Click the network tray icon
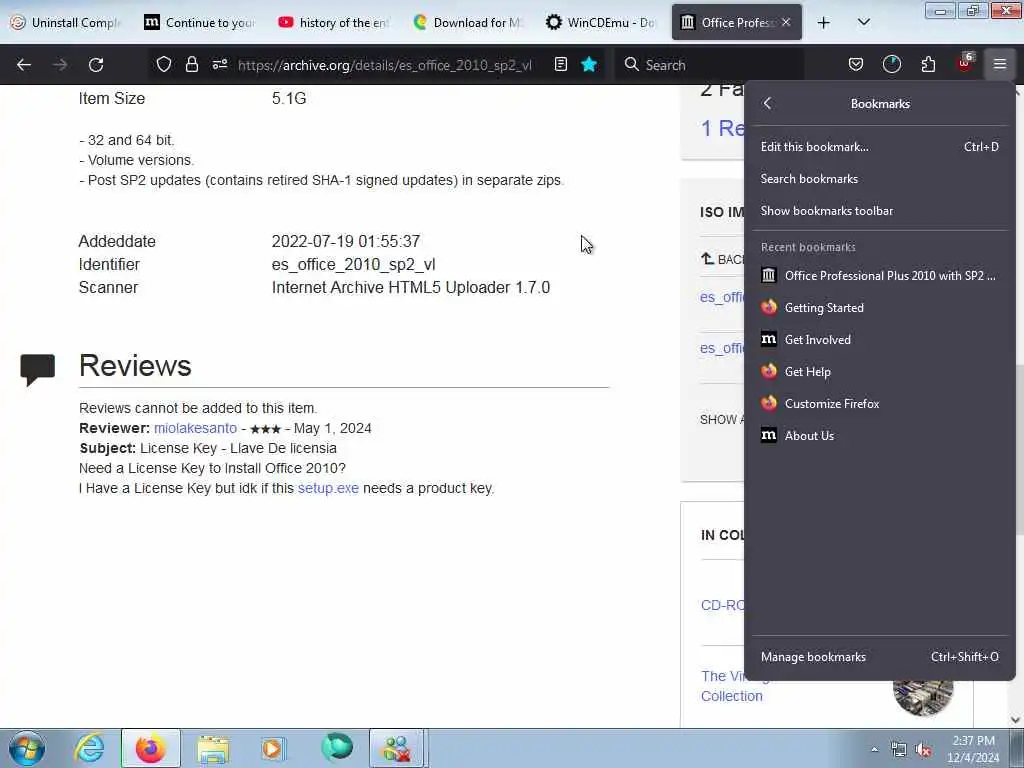 pyautogui.click(x=899, y=750)
